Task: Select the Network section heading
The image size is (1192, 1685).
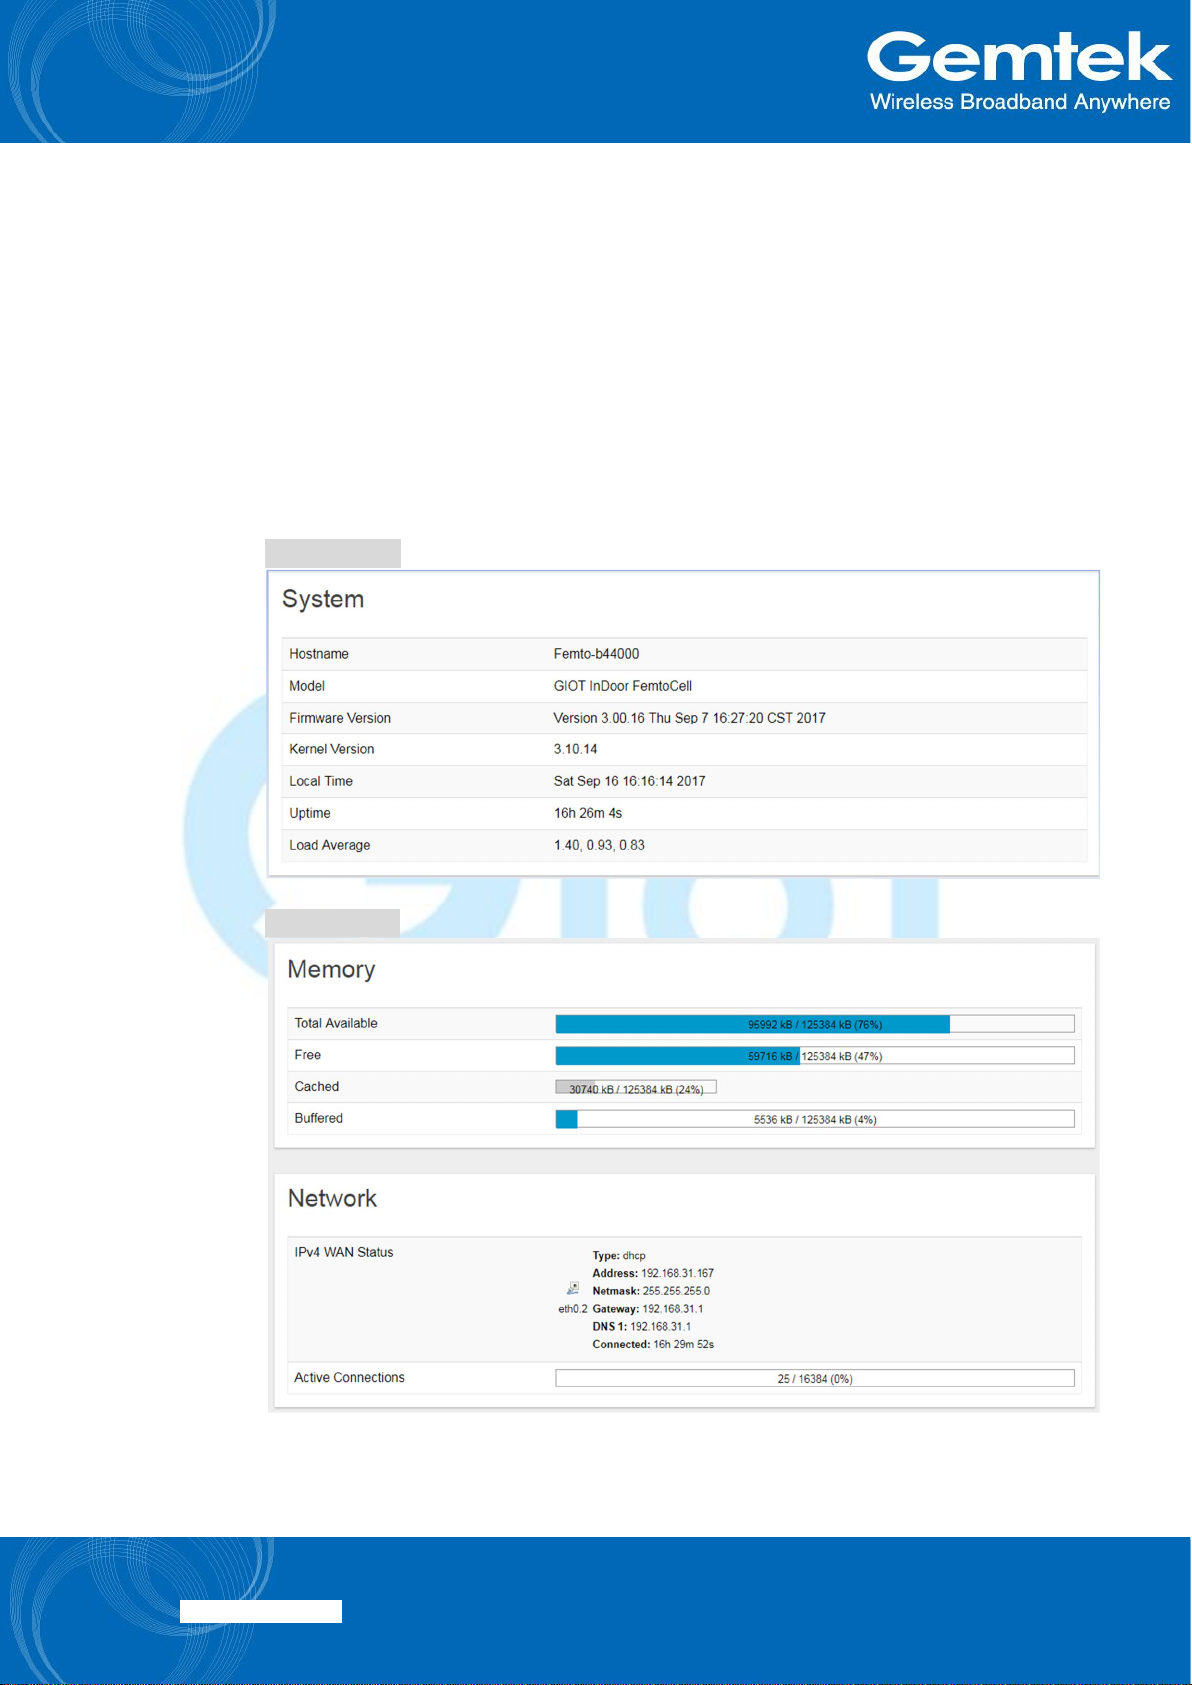Action: pyautogui.click(x=332, y=1198)
